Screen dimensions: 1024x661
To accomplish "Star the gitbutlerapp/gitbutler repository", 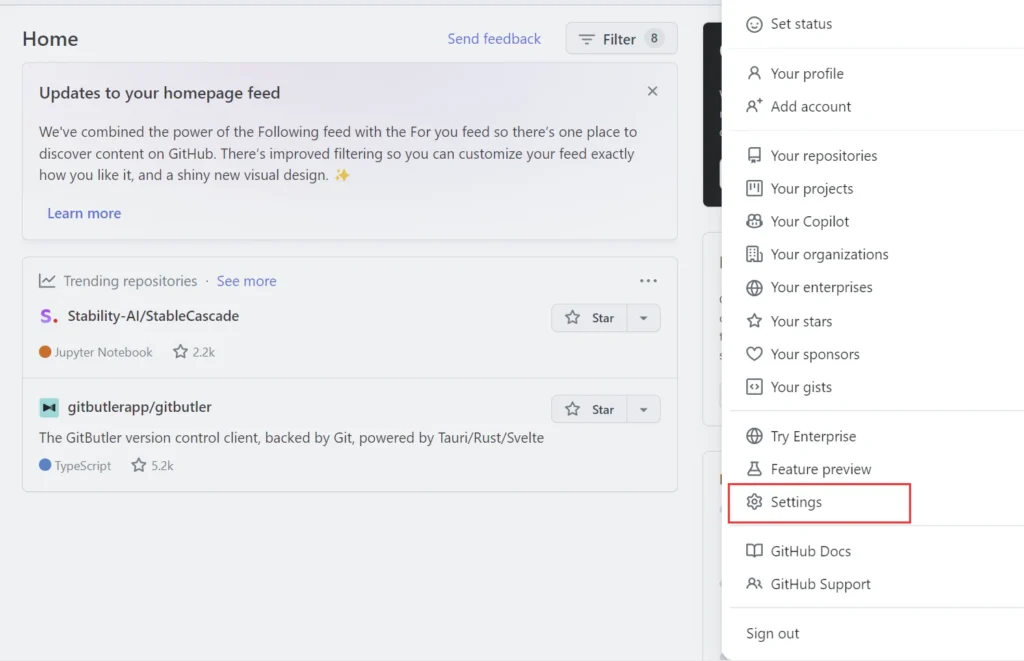I will coord(590,409).
